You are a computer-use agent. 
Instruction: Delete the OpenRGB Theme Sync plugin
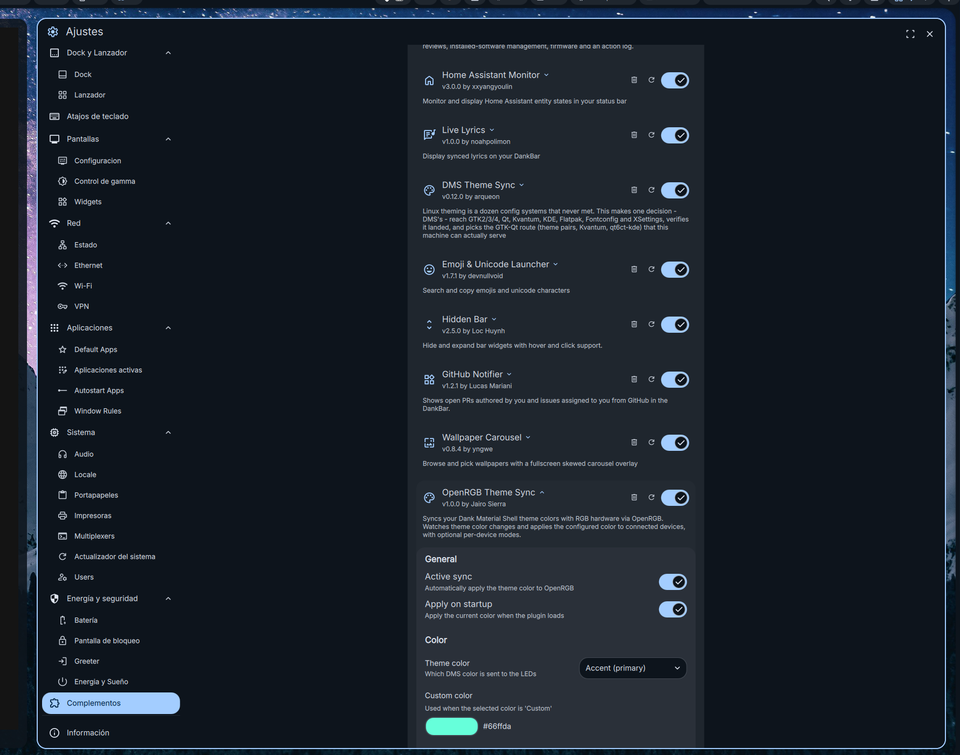point(634,498)
